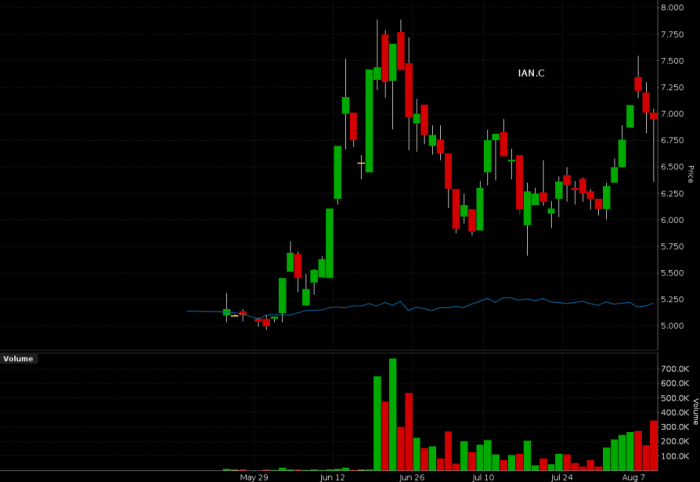
Task: Click the 100.0K volume axis label
Action: [x=675, y=456]
